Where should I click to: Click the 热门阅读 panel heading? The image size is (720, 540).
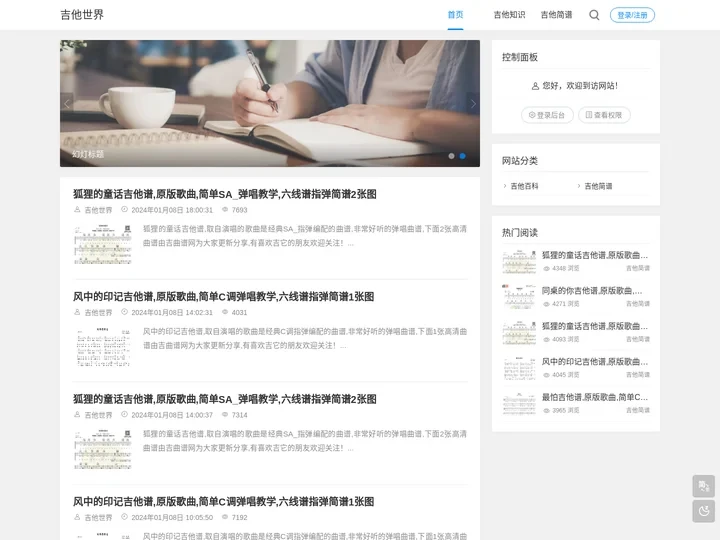click(x=520, y=233)
